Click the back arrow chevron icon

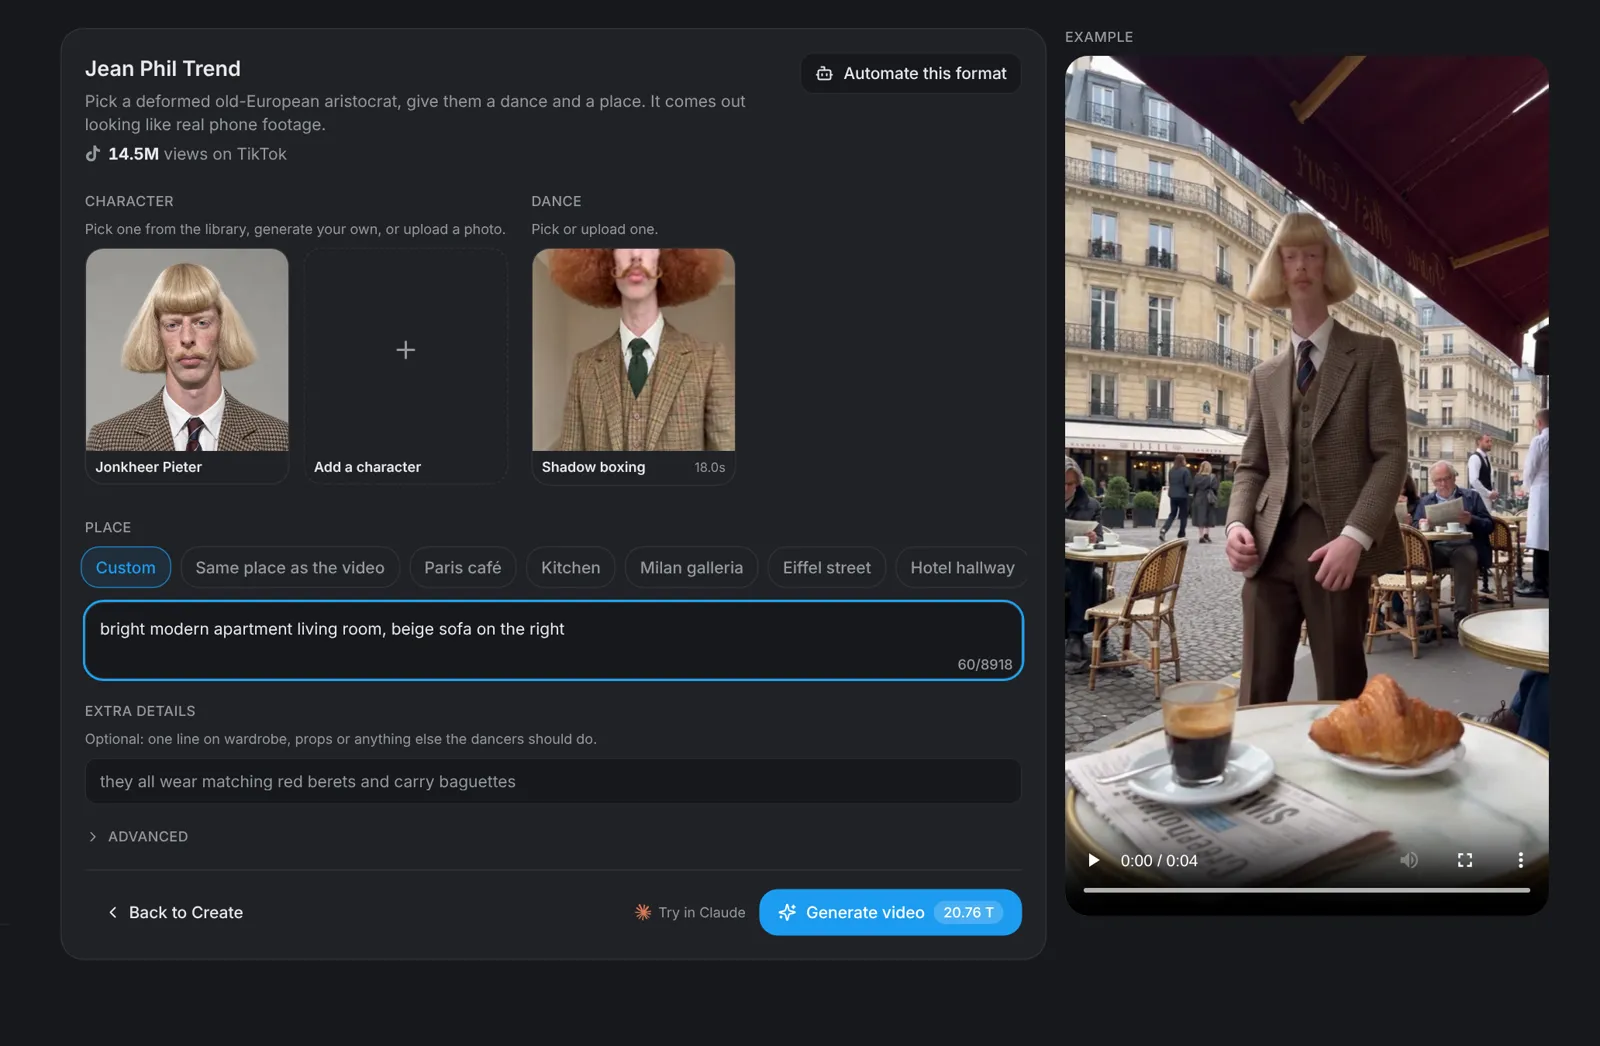(113, 912)
